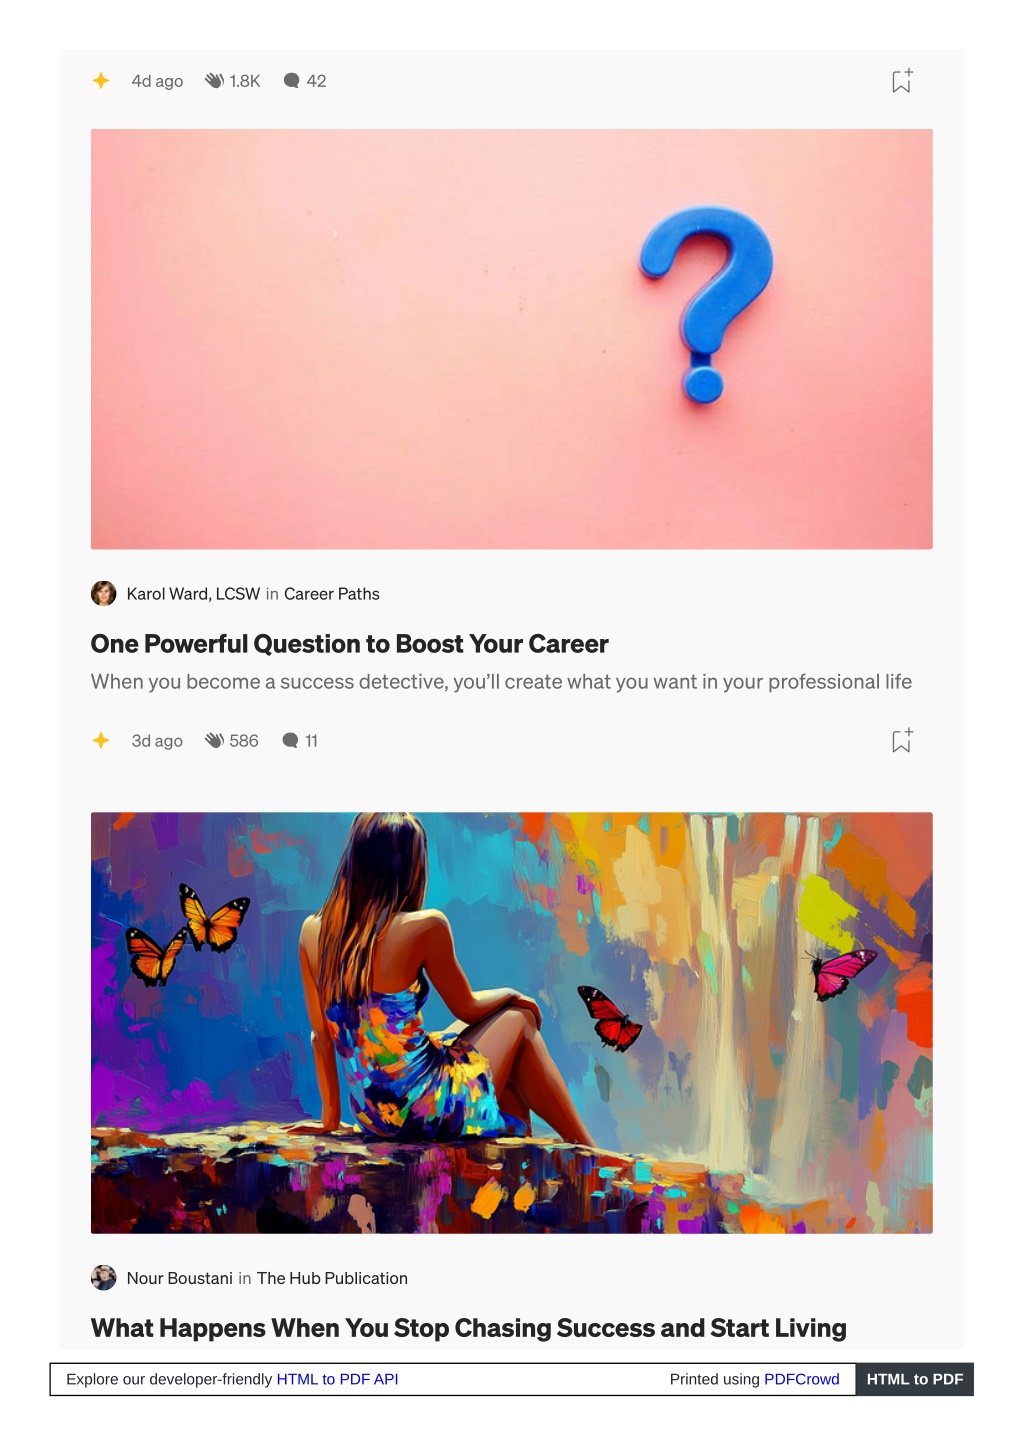Click the clap icon showing 1.8K

click(x=214, y=81)
